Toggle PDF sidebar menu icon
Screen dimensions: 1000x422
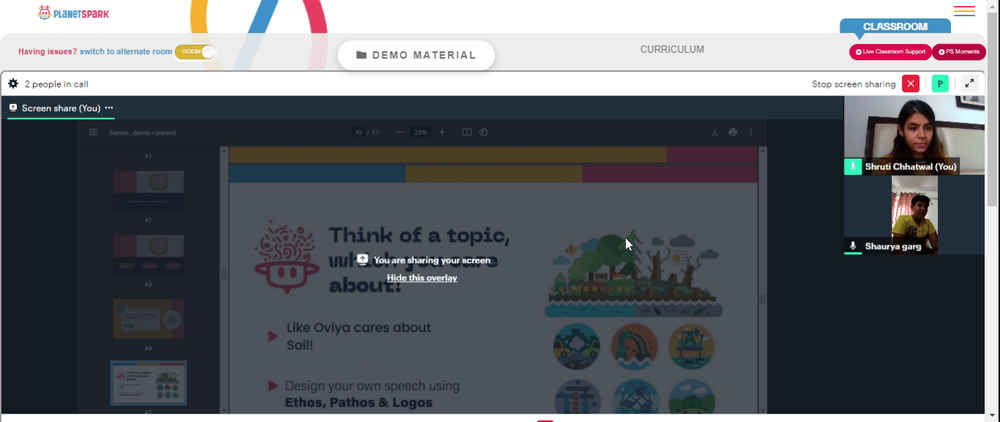(93, 132)
